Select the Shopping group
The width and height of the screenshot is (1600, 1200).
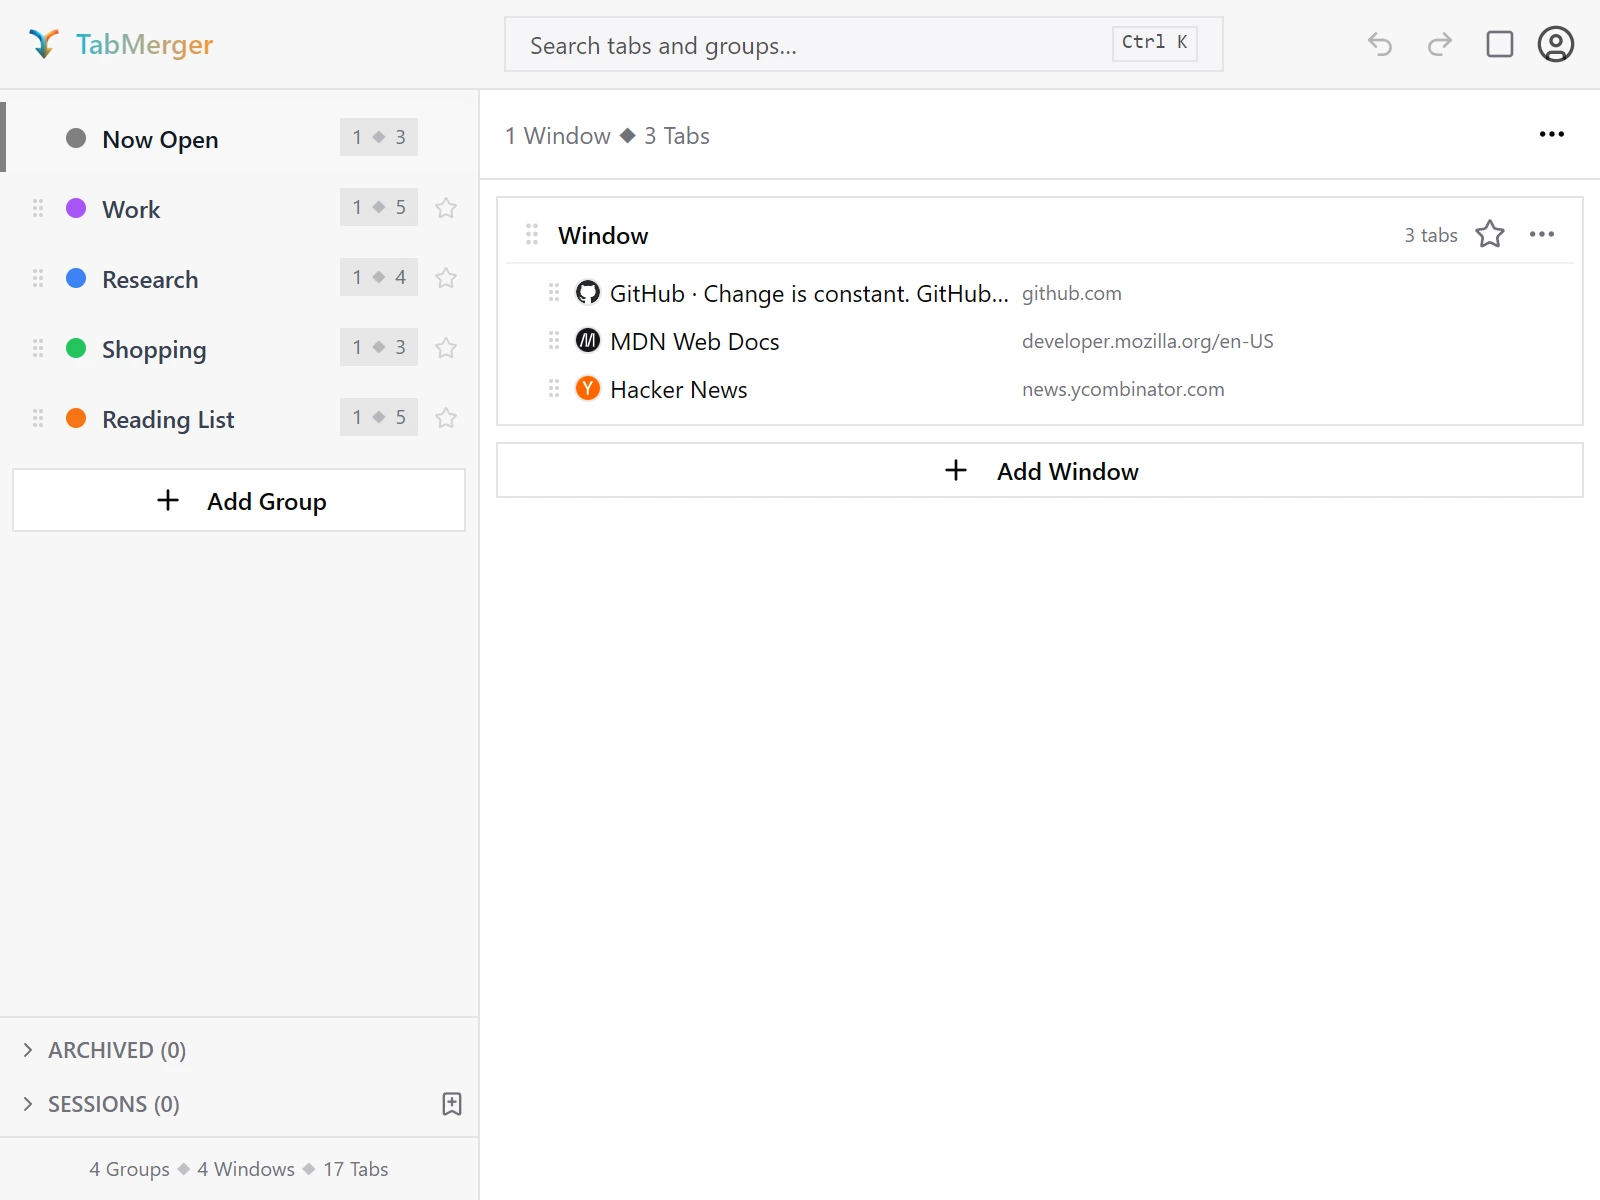[240, 348]
